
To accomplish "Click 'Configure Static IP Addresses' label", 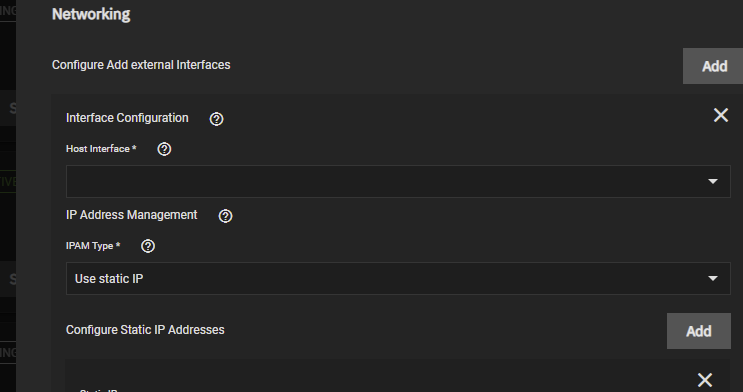I will tap(145, 330).
